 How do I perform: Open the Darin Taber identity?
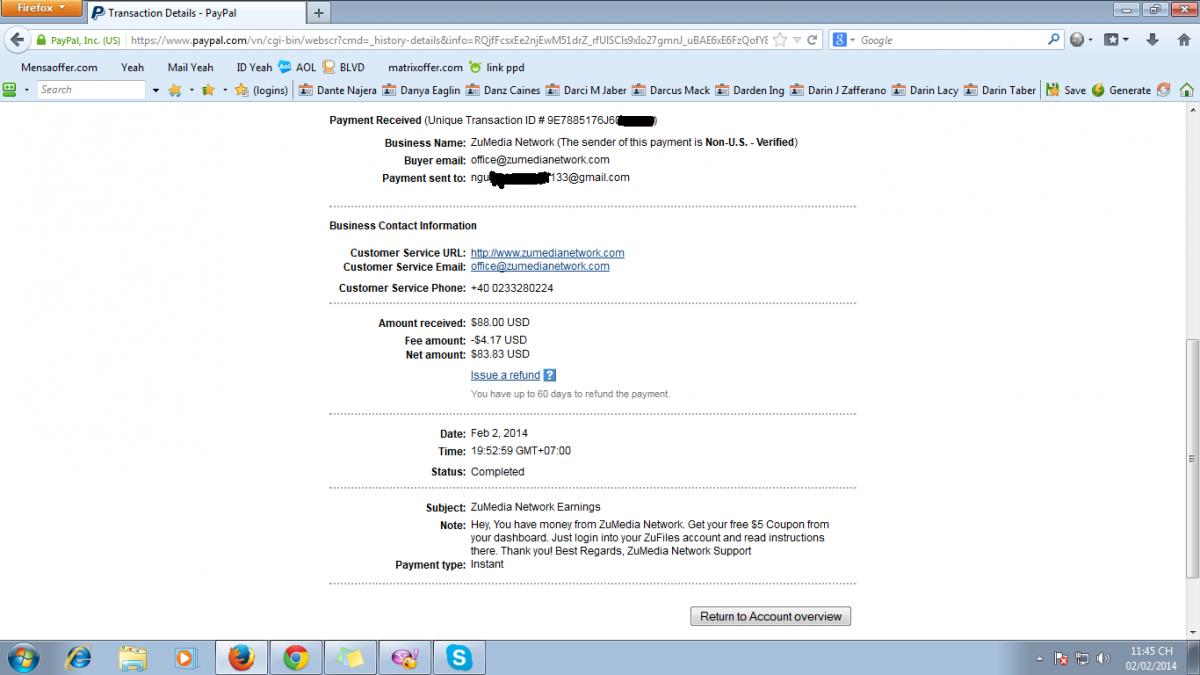1000,90
